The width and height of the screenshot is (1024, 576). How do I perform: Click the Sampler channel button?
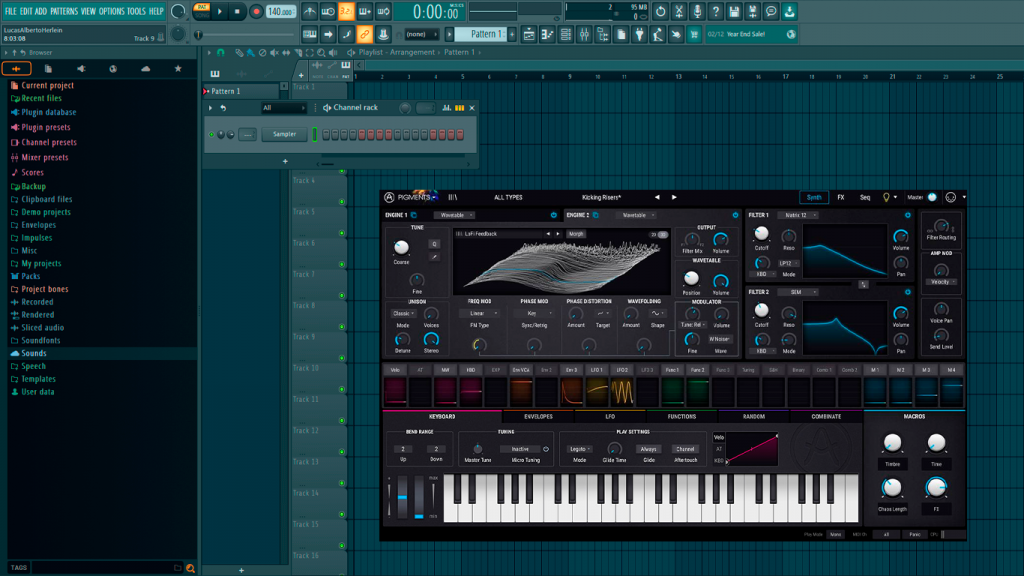[x=285, y=135]
